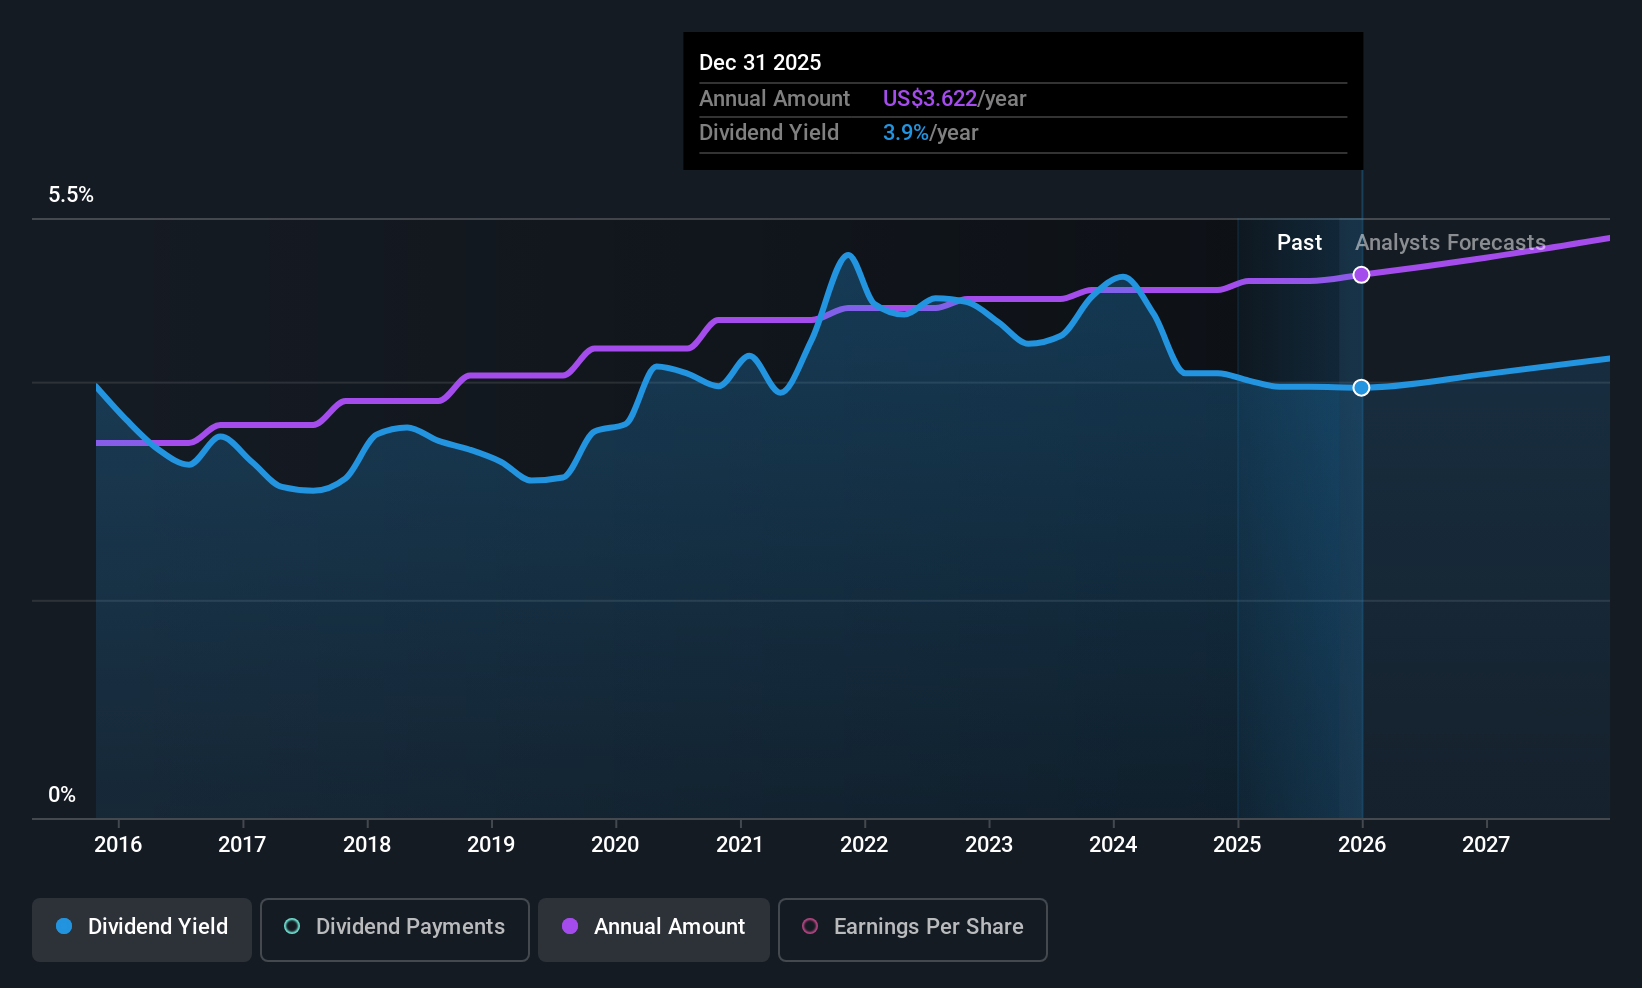Select the blue yield marker at 2026
This screenshot has height=988, width=1642.
point(1361,387)
